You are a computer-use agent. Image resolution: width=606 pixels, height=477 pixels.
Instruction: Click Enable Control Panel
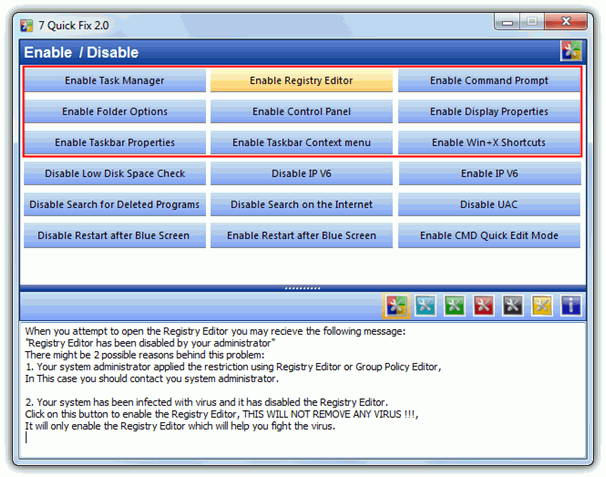pos(301,112)
